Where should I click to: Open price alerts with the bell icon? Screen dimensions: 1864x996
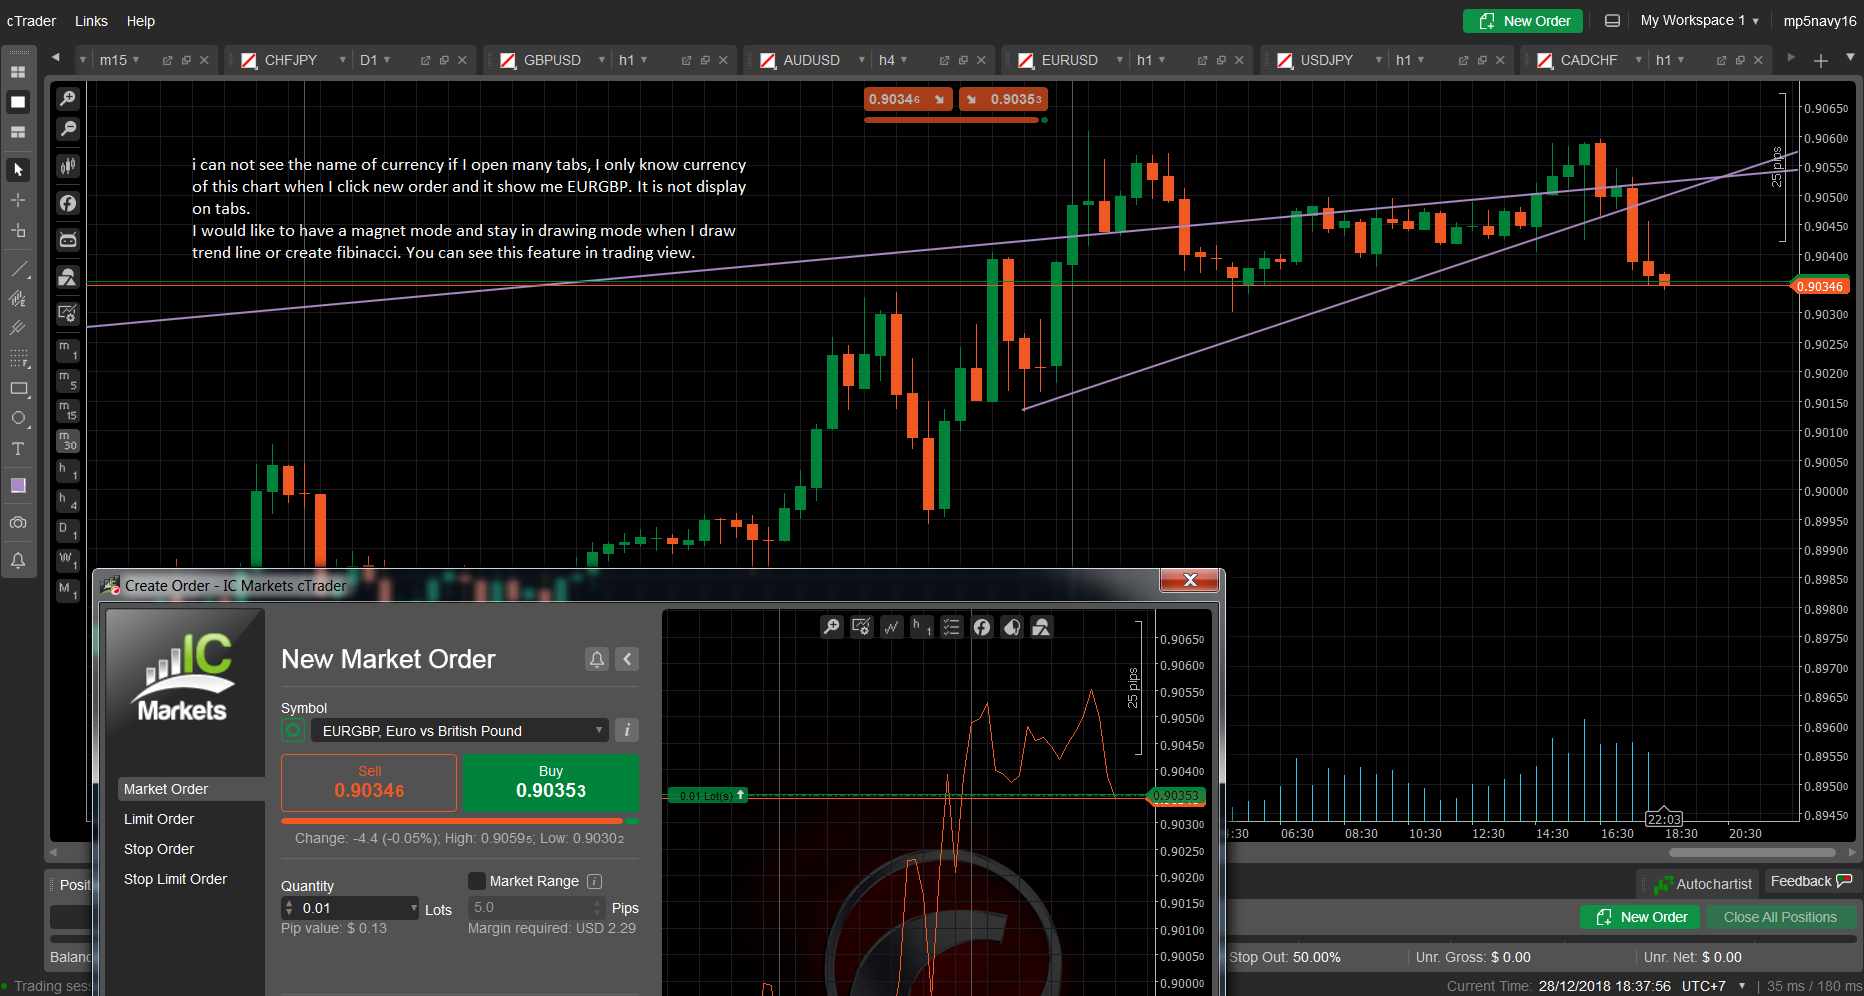(18, 560)
